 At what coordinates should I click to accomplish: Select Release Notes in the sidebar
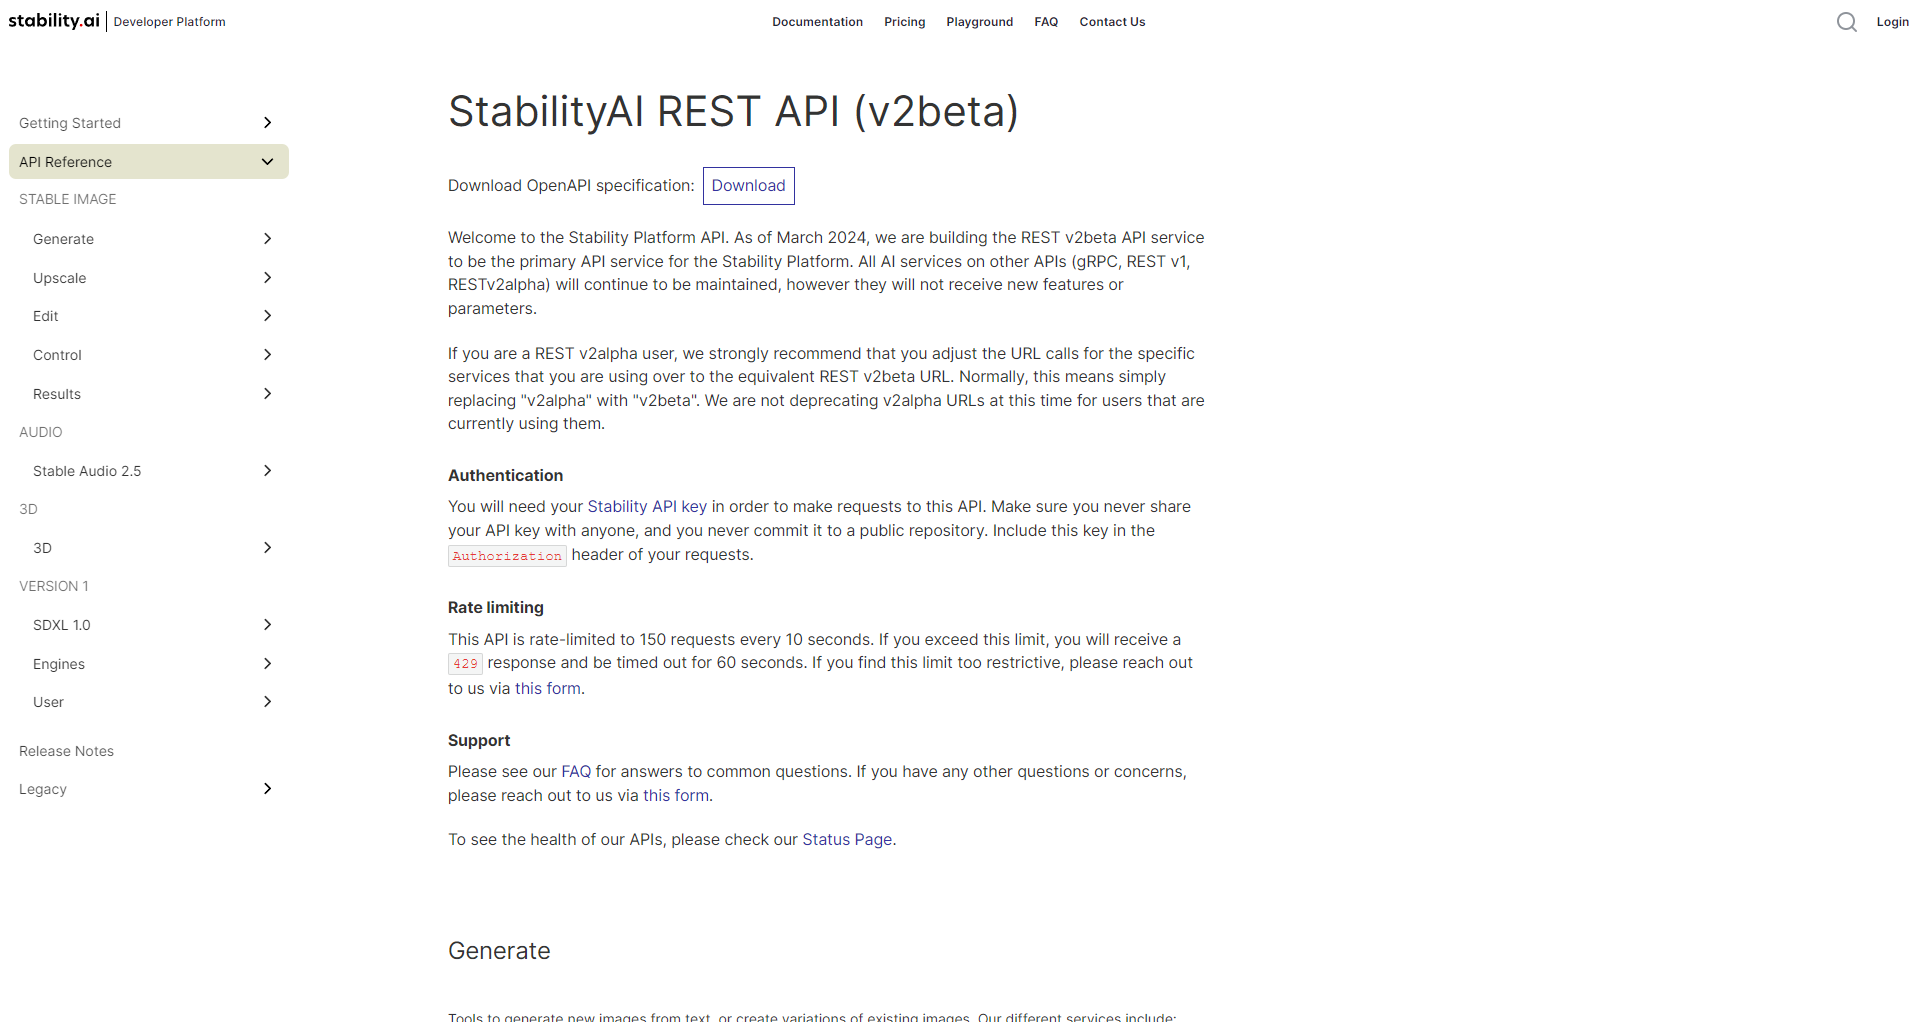click(66, 750)
